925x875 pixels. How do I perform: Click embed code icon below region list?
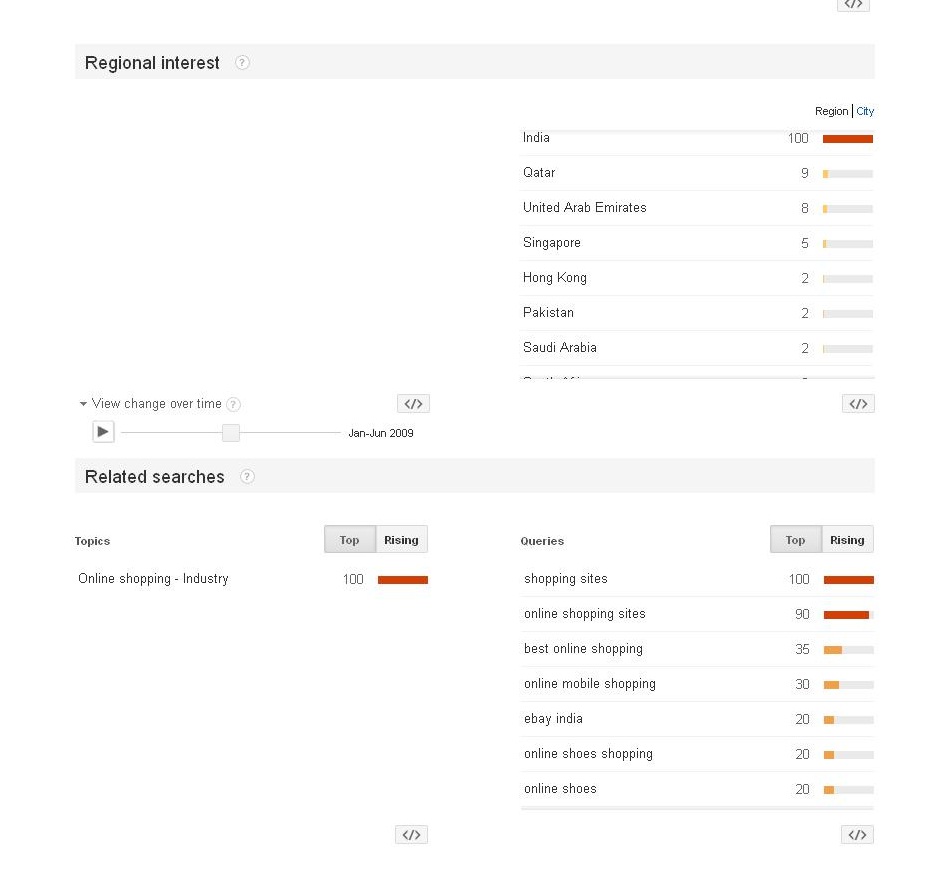tap(858, 404)
